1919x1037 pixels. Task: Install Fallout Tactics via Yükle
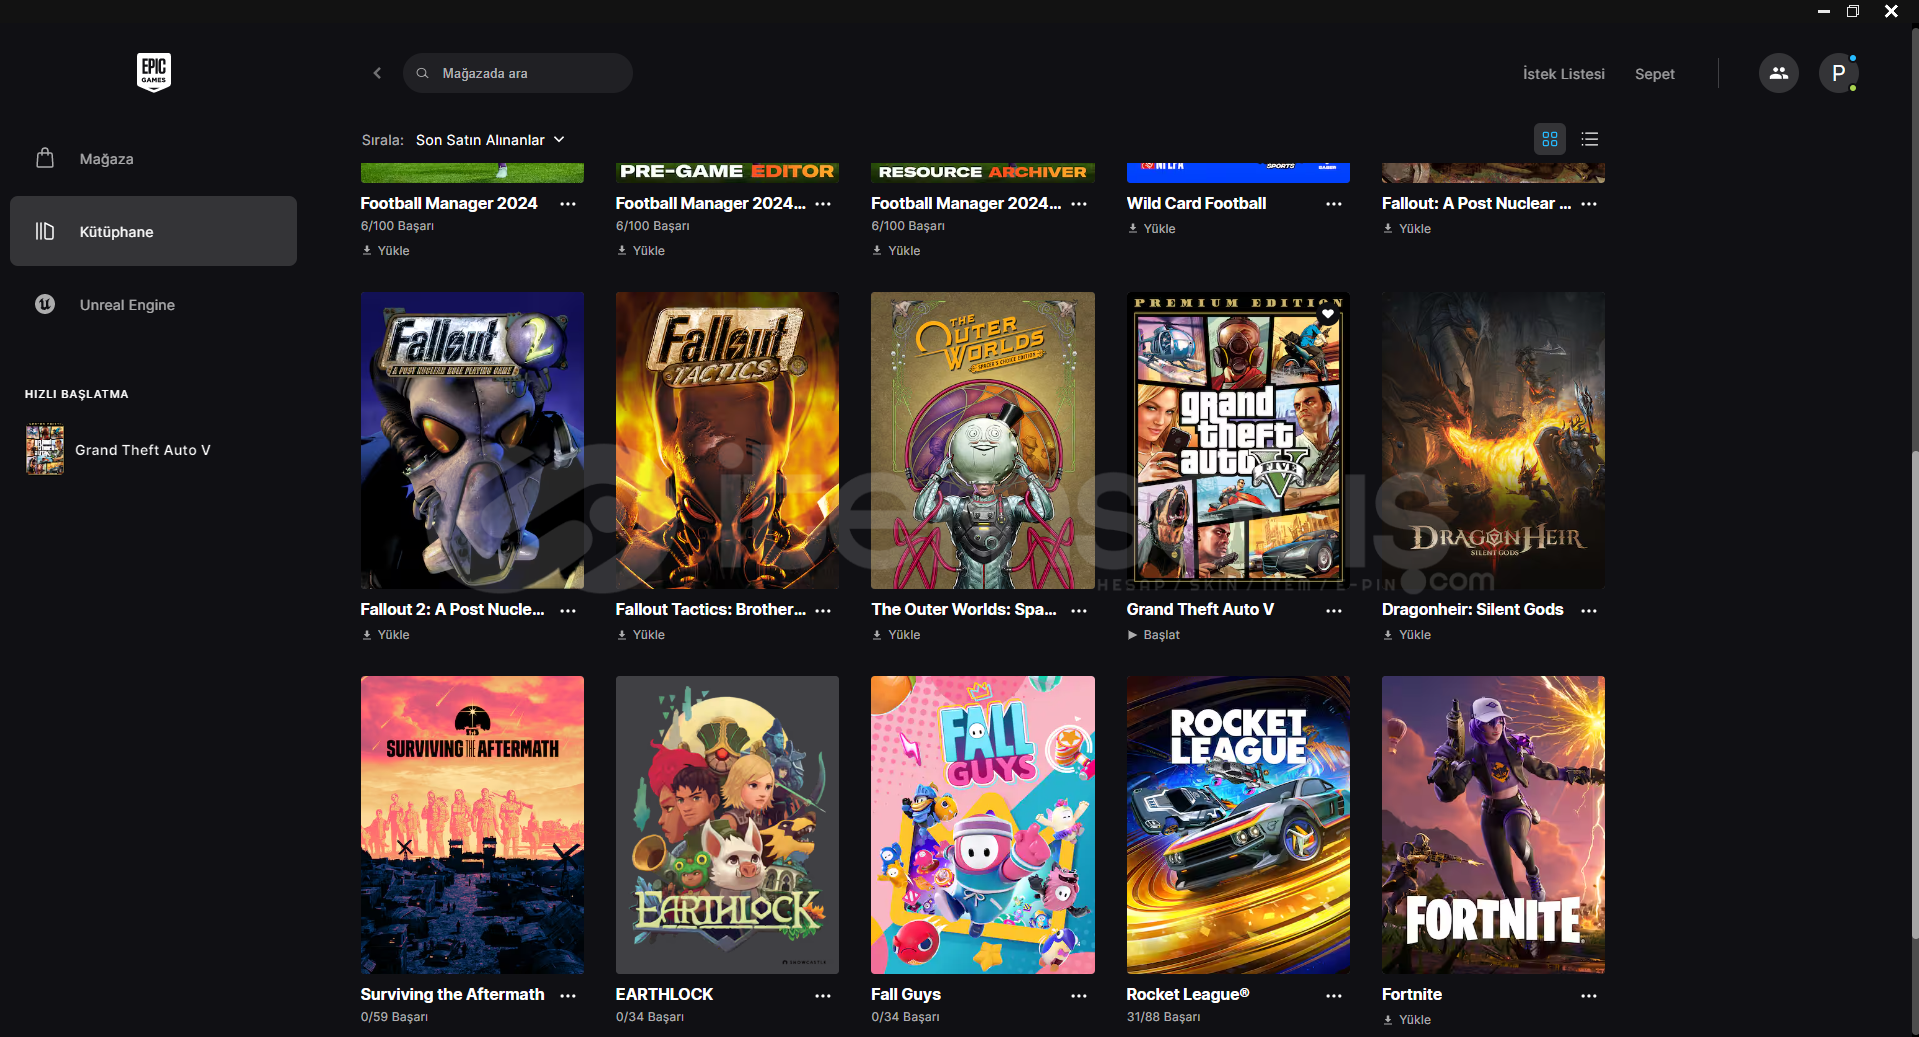(641, 635)
